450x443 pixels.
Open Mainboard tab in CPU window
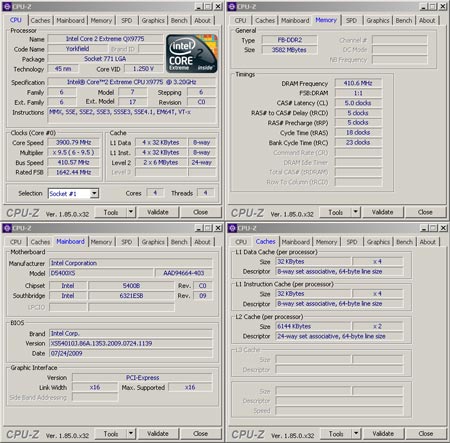[70, 21]
